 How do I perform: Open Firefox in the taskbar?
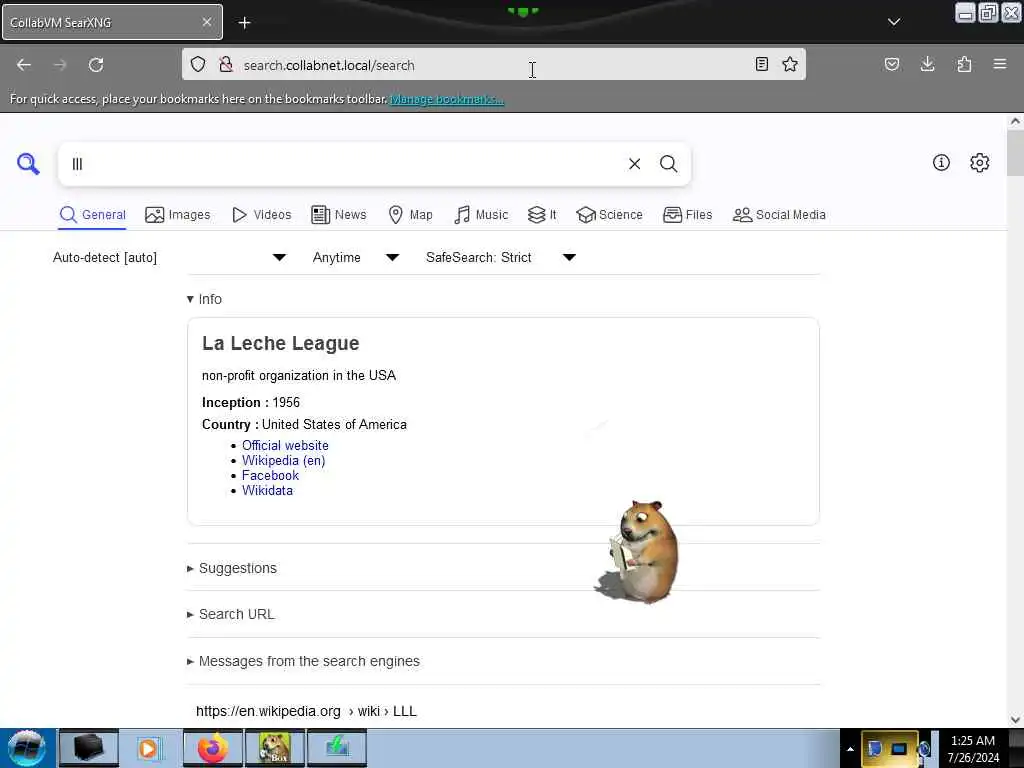(213, 748)
